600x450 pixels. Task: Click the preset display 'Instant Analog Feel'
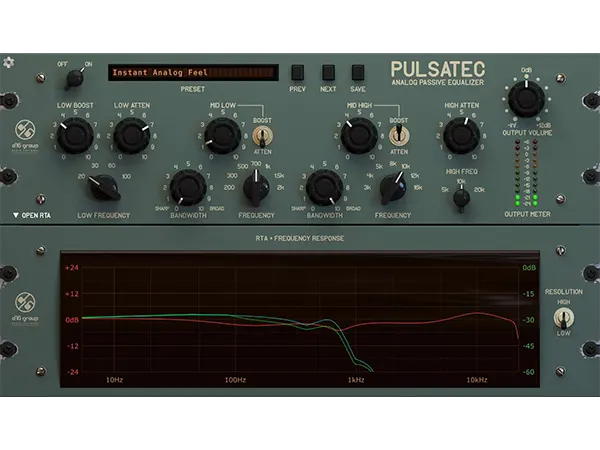pyautogui.click(x=193, y=72)
